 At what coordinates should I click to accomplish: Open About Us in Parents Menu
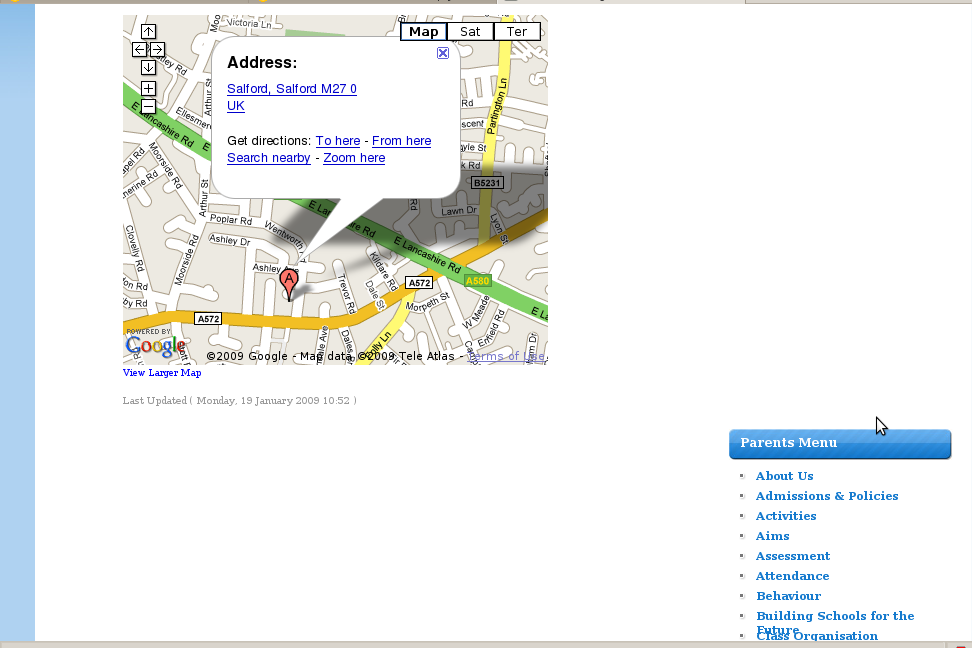click(784, 476)
